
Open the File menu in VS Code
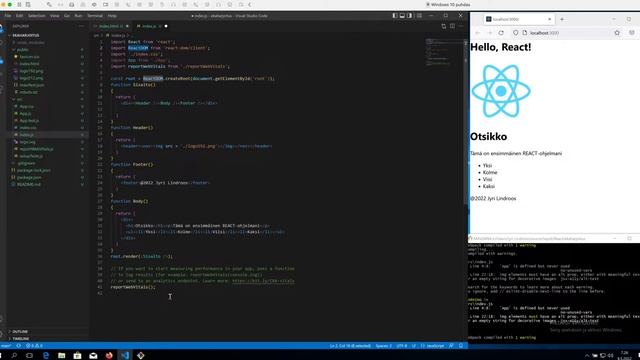tap(8, 16)
